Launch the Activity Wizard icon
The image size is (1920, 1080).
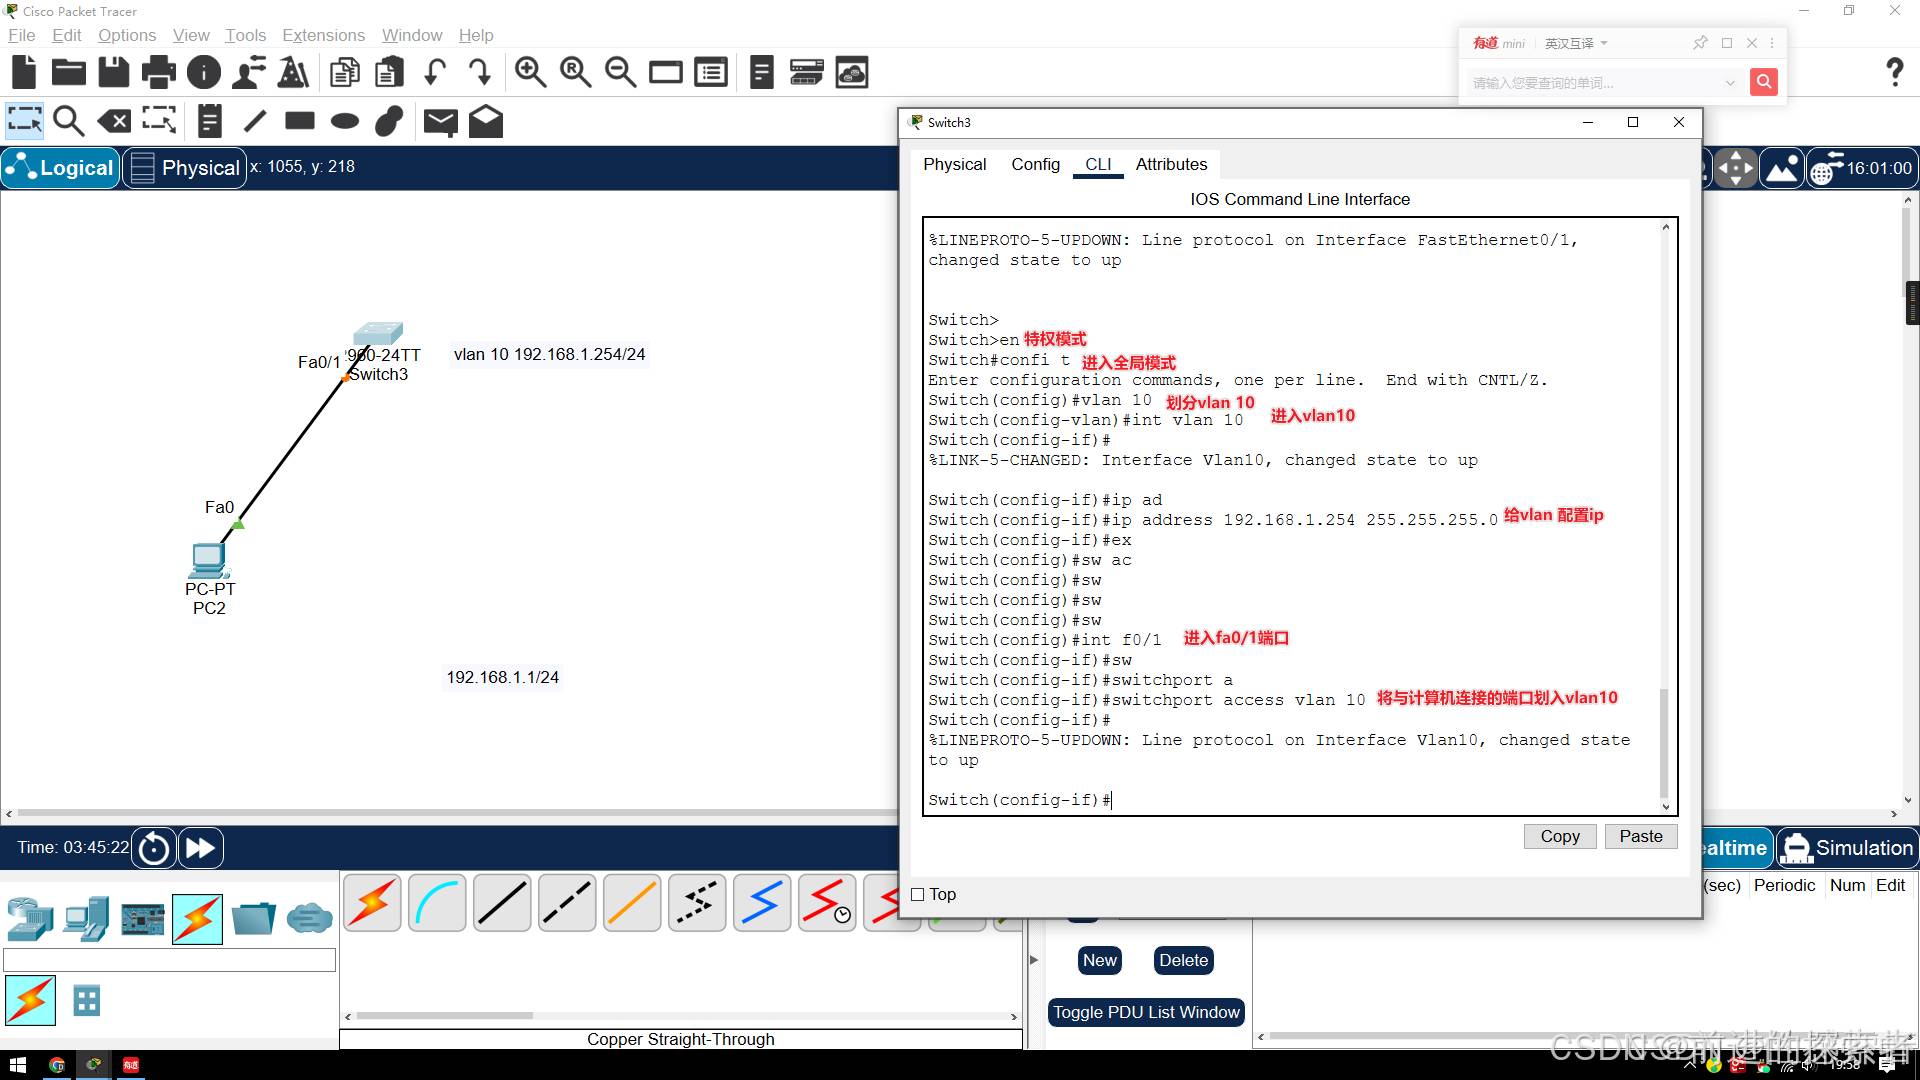click(x=293, y=72)
